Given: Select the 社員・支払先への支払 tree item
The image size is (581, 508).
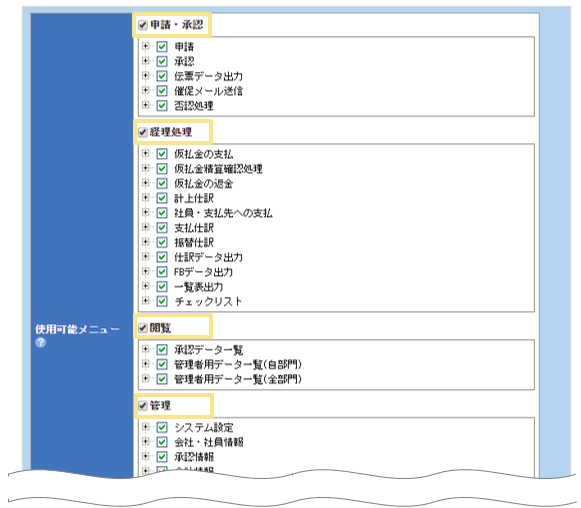Looking at the screenshot, I should (x=223, y=213).
